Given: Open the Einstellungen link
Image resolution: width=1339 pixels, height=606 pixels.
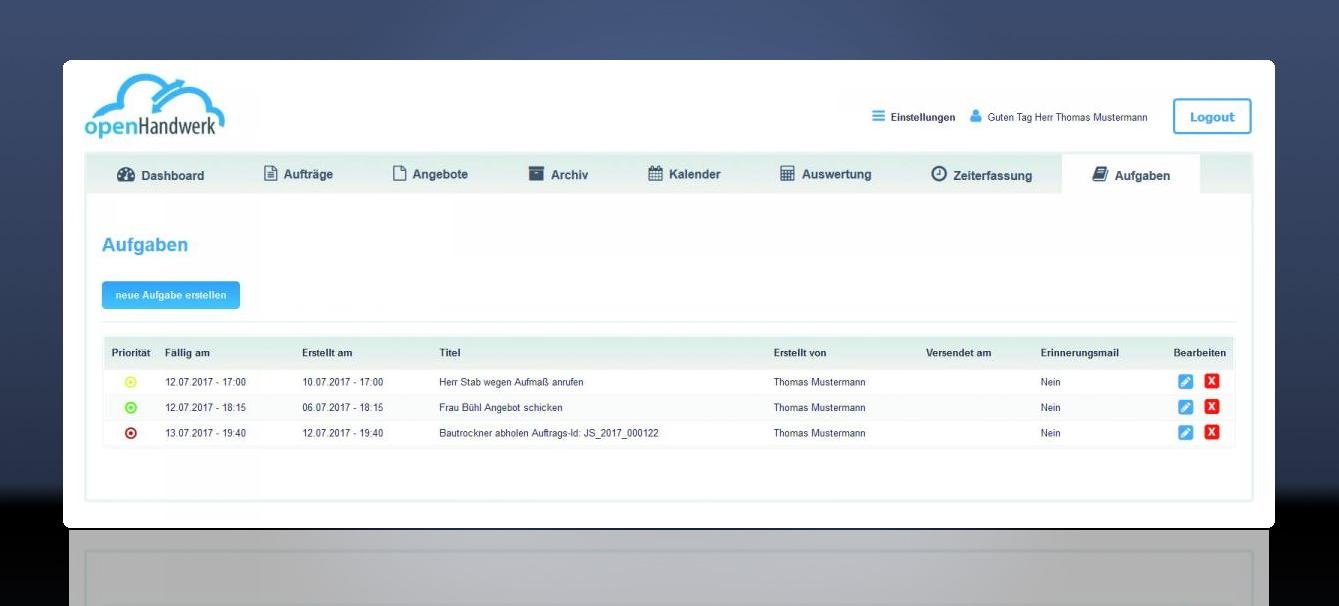Looking at the screenshot, I should pos(923,117).
